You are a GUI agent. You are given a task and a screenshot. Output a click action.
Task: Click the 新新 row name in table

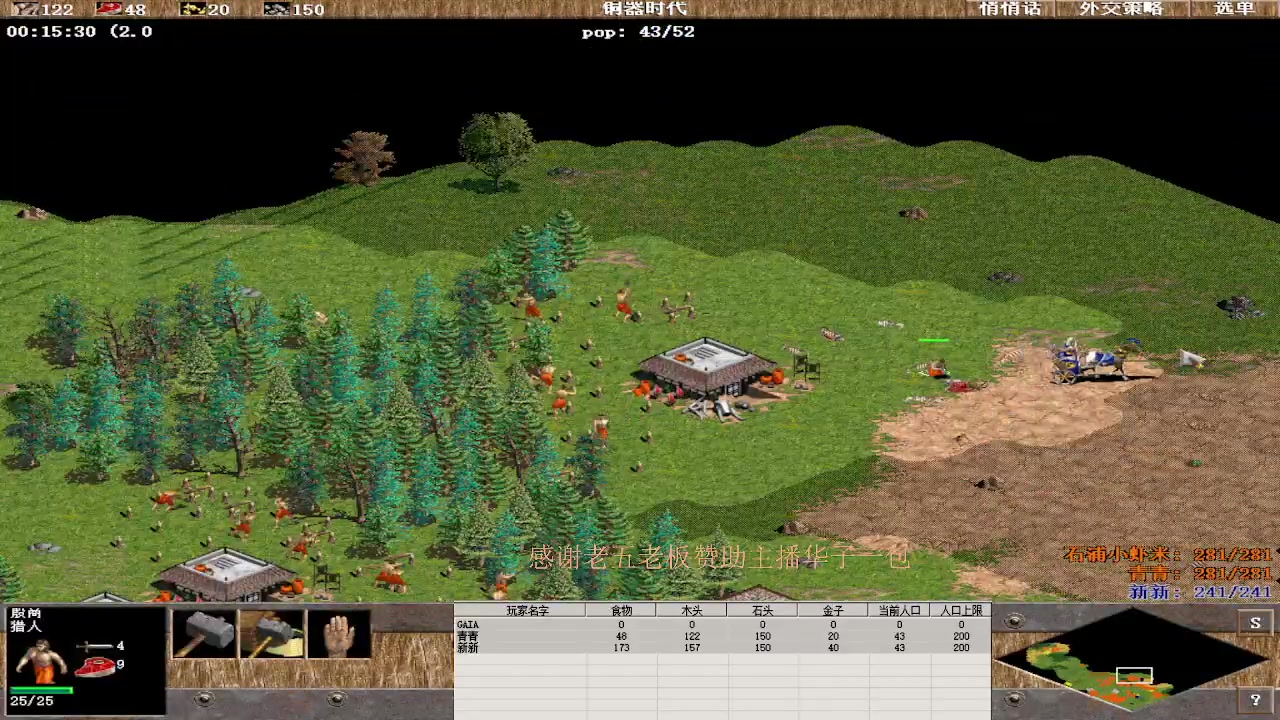(466, 648)
